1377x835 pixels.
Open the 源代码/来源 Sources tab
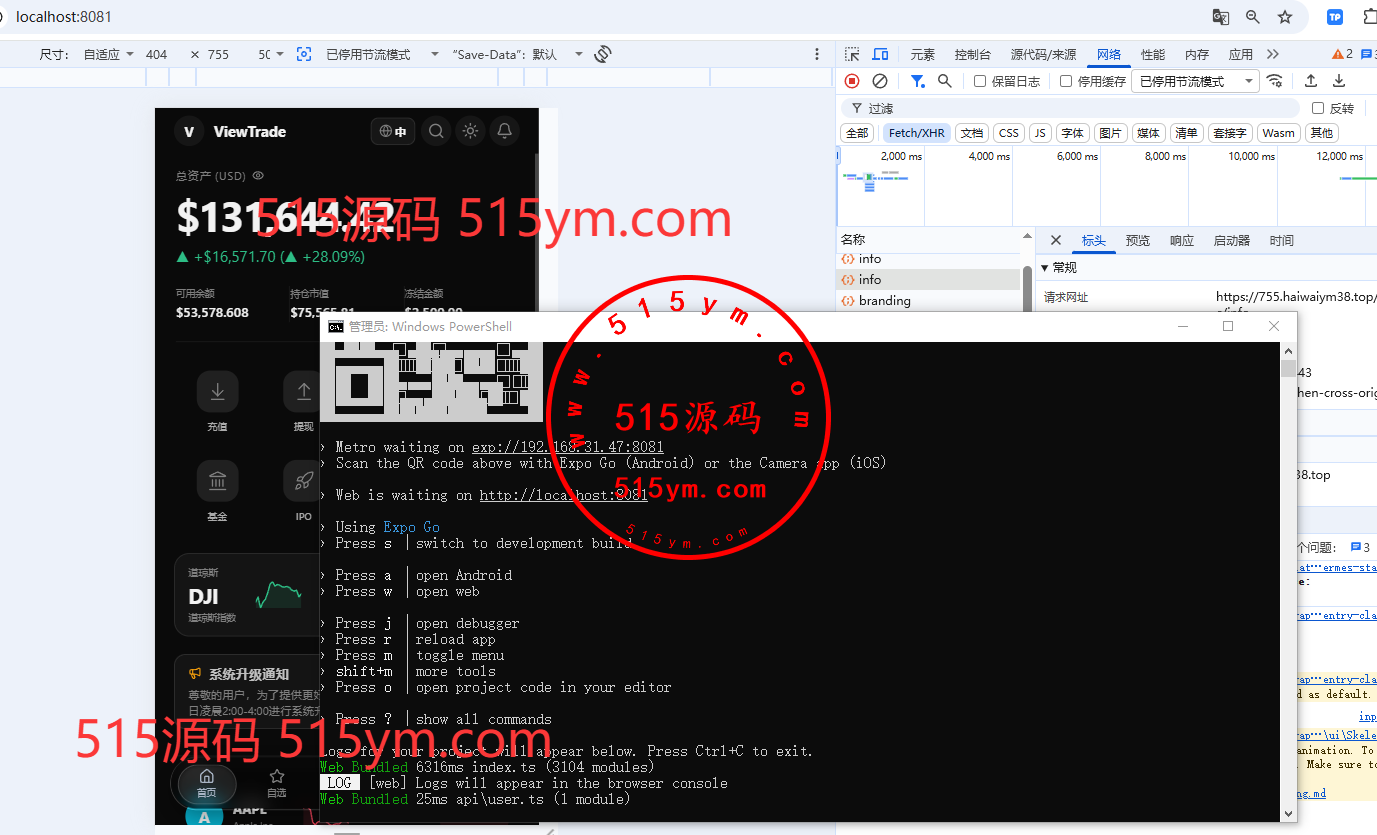point(1044,54)
